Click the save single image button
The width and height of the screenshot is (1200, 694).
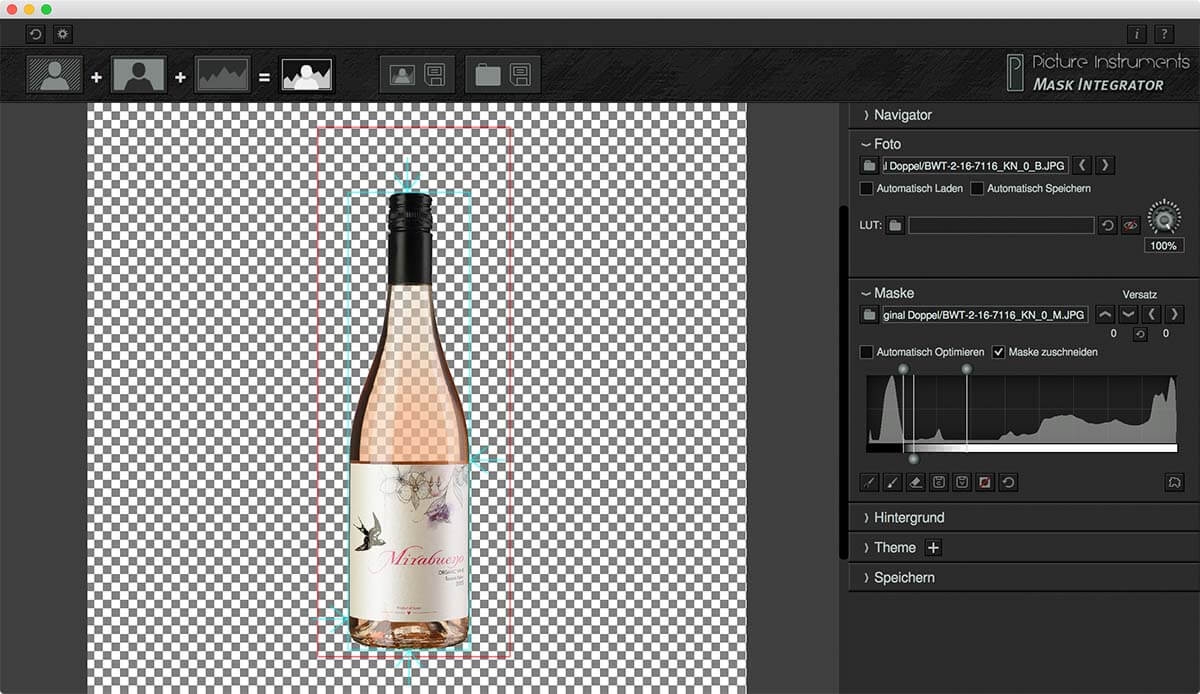coord(417,75)
